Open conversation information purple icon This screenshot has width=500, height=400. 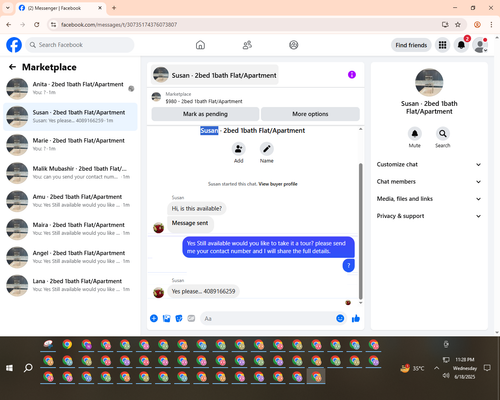(x=352, y=75)
